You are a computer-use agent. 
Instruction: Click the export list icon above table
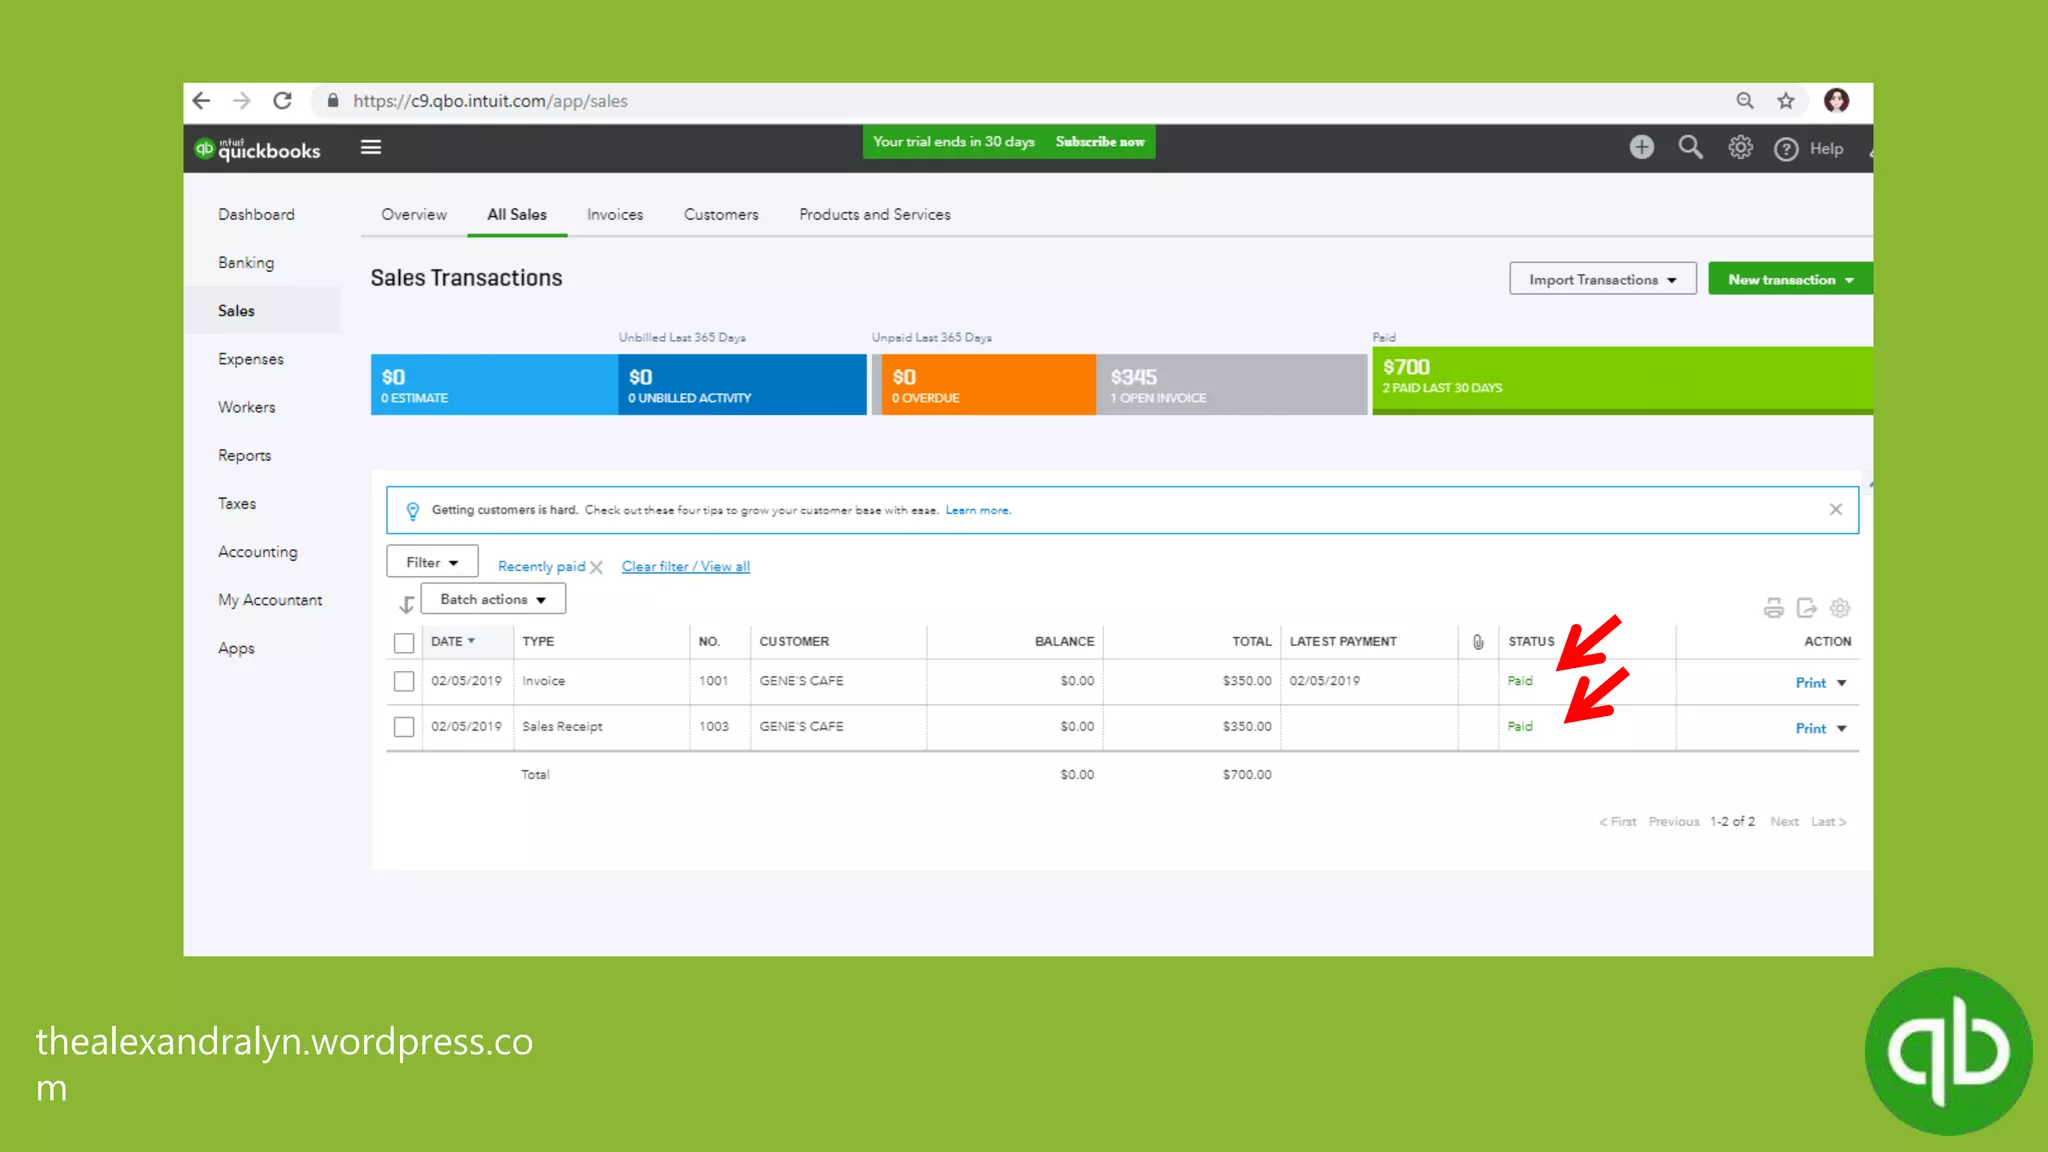pos(1806,608)
